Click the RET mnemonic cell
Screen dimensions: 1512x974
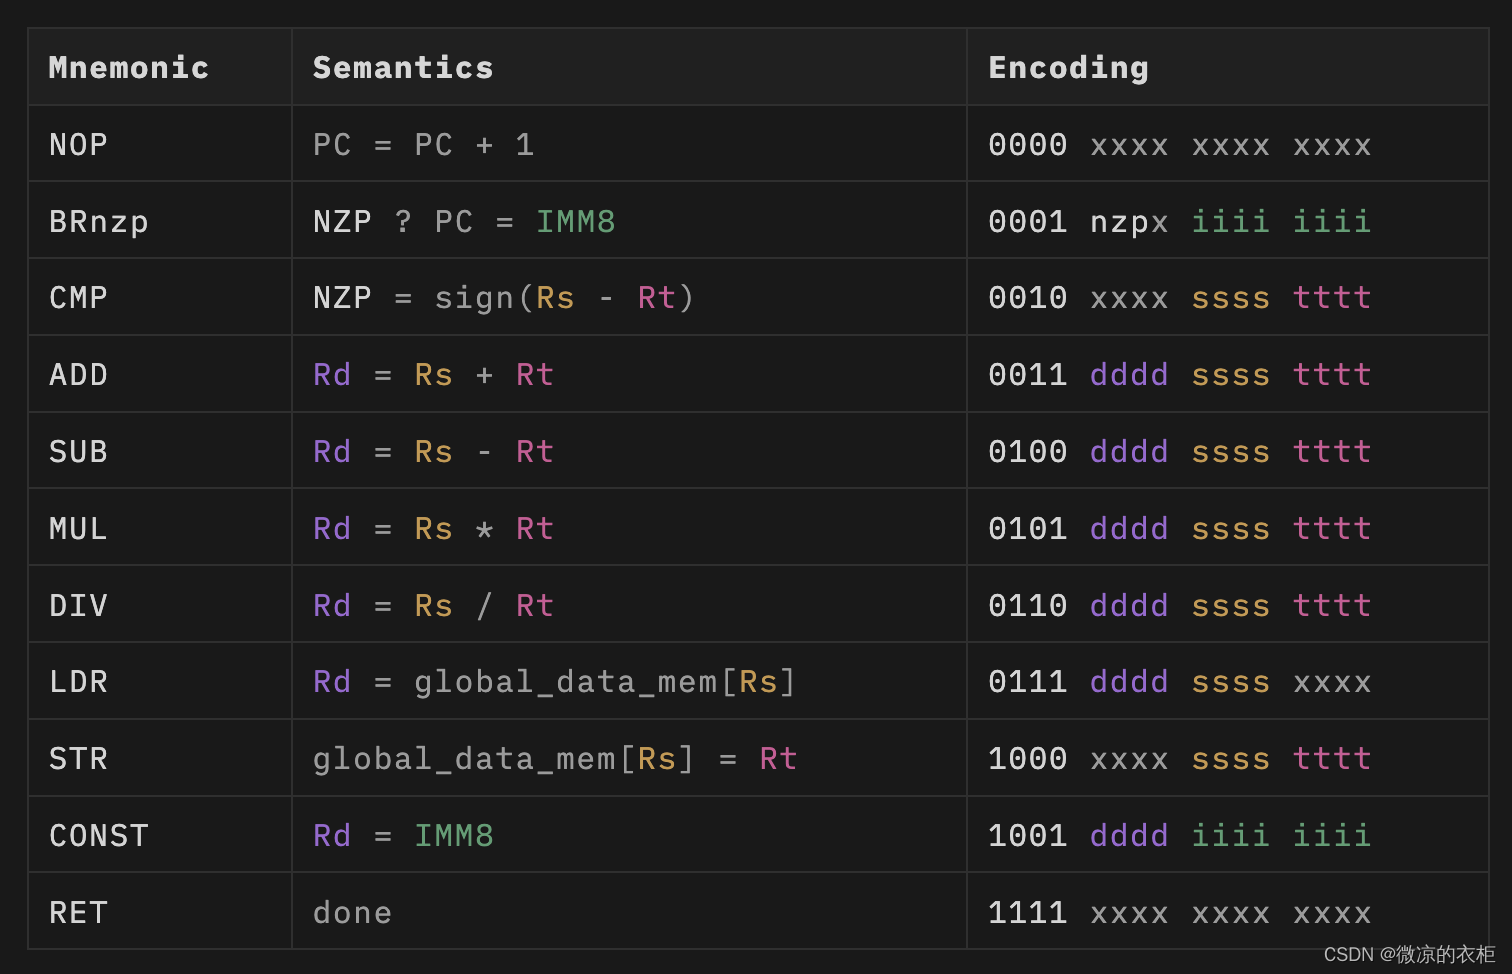(79, 913)
